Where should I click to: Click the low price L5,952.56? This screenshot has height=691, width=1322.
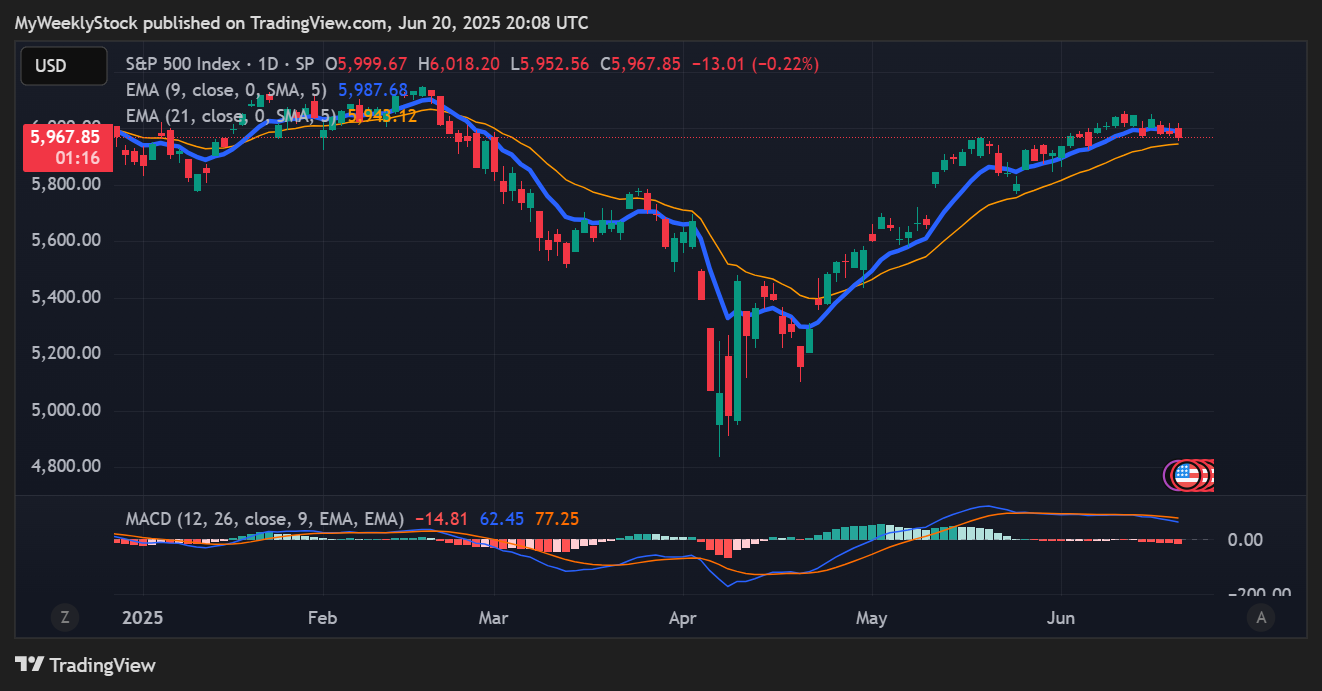click(x=550, y=63)
